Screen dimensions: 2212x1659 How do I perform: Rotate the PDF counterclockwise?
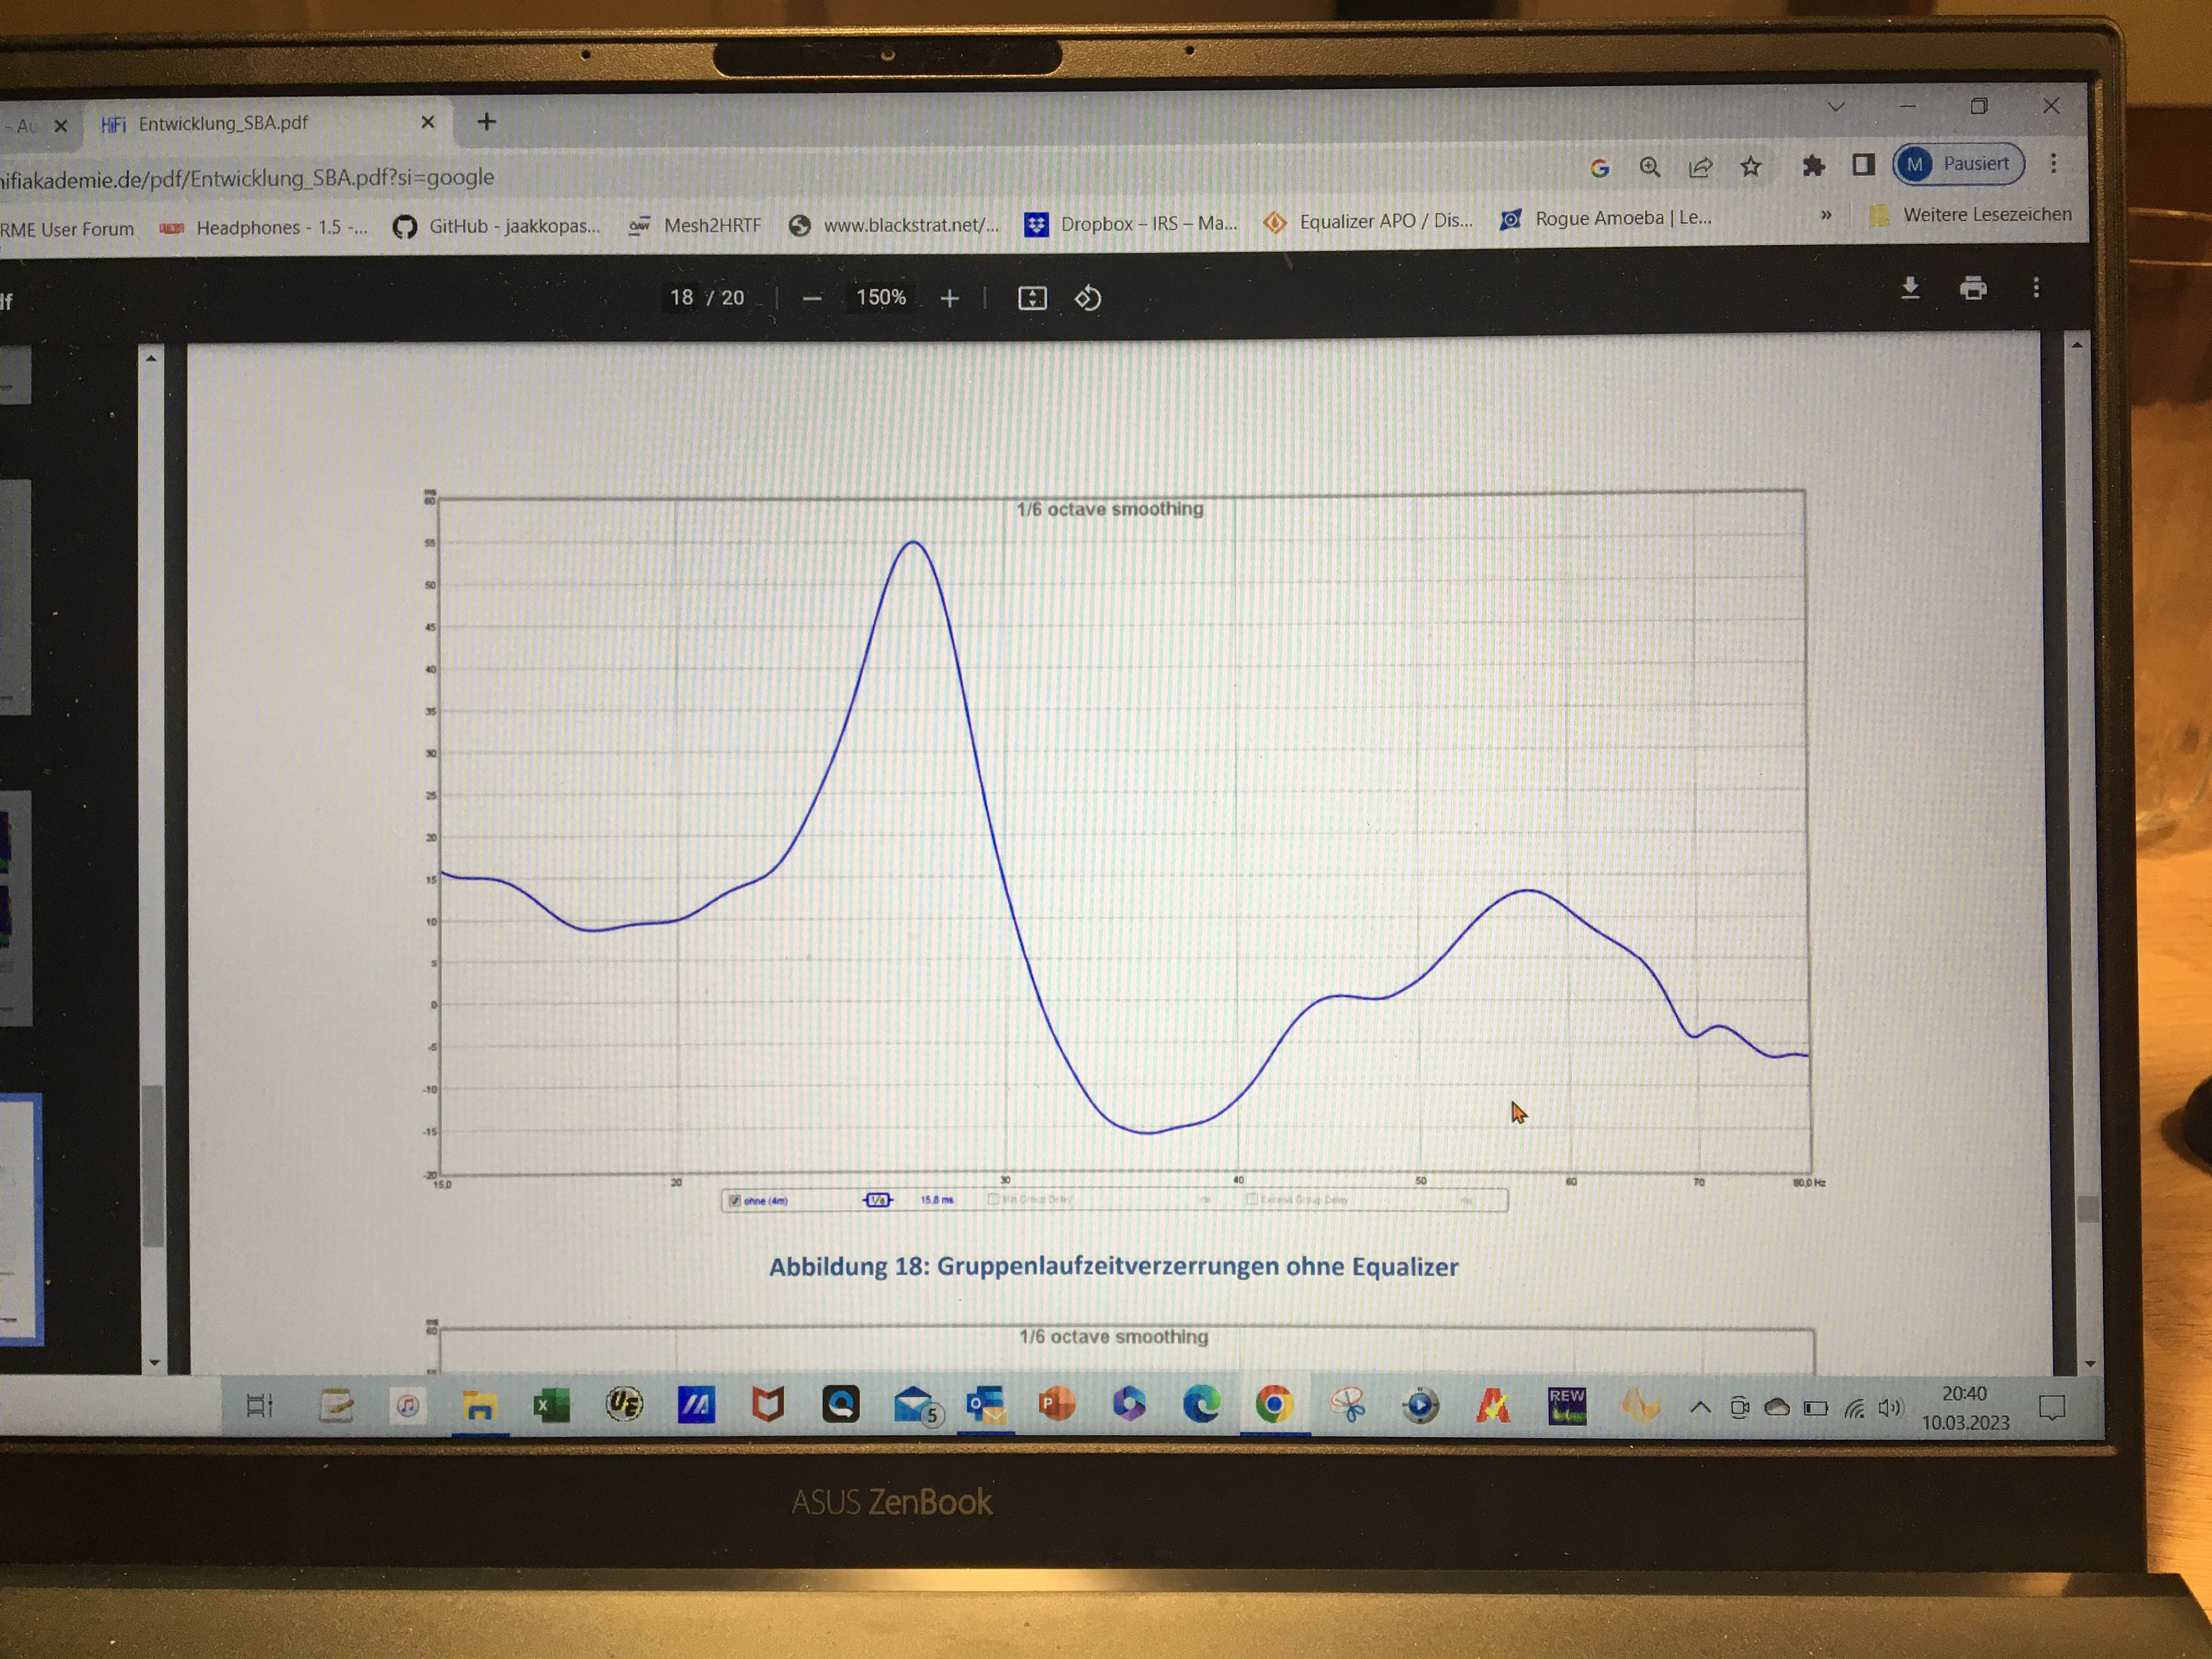[1088, 298]
